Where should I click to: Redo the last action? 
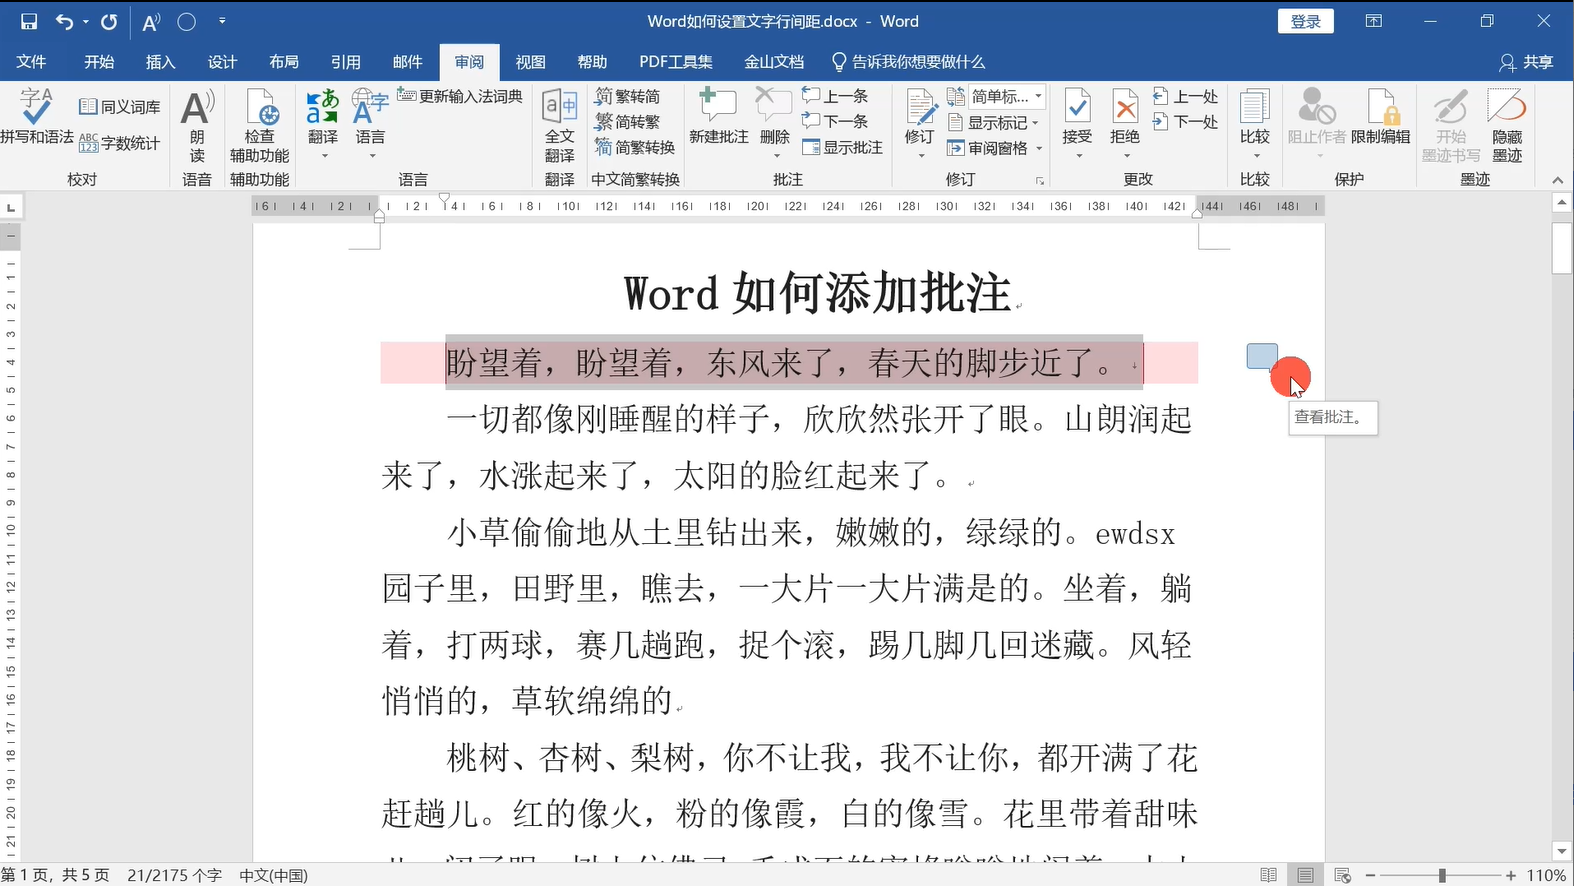(109, 21)
